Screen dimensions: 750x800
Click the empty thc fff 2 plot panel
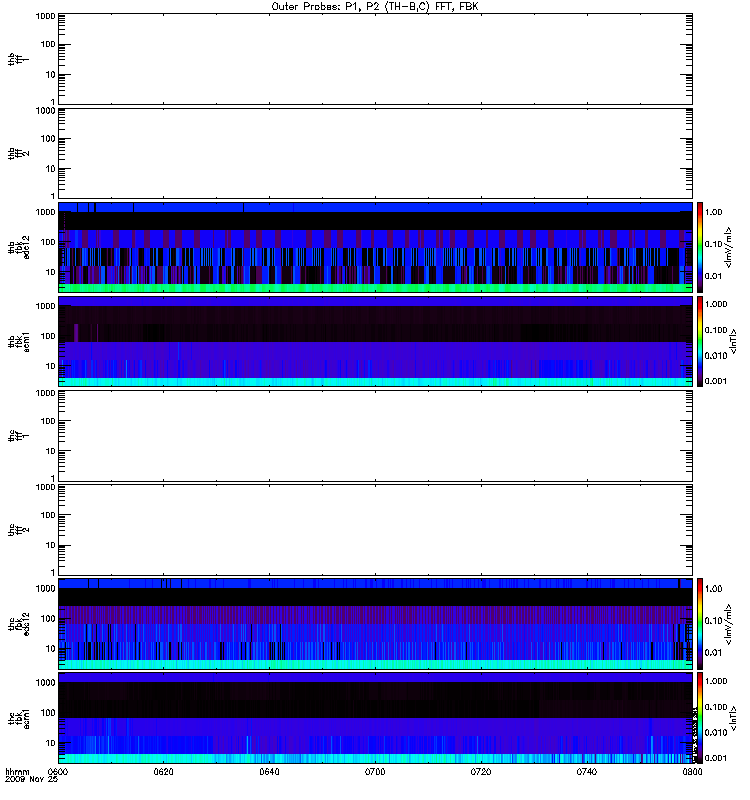coord(375,530)
